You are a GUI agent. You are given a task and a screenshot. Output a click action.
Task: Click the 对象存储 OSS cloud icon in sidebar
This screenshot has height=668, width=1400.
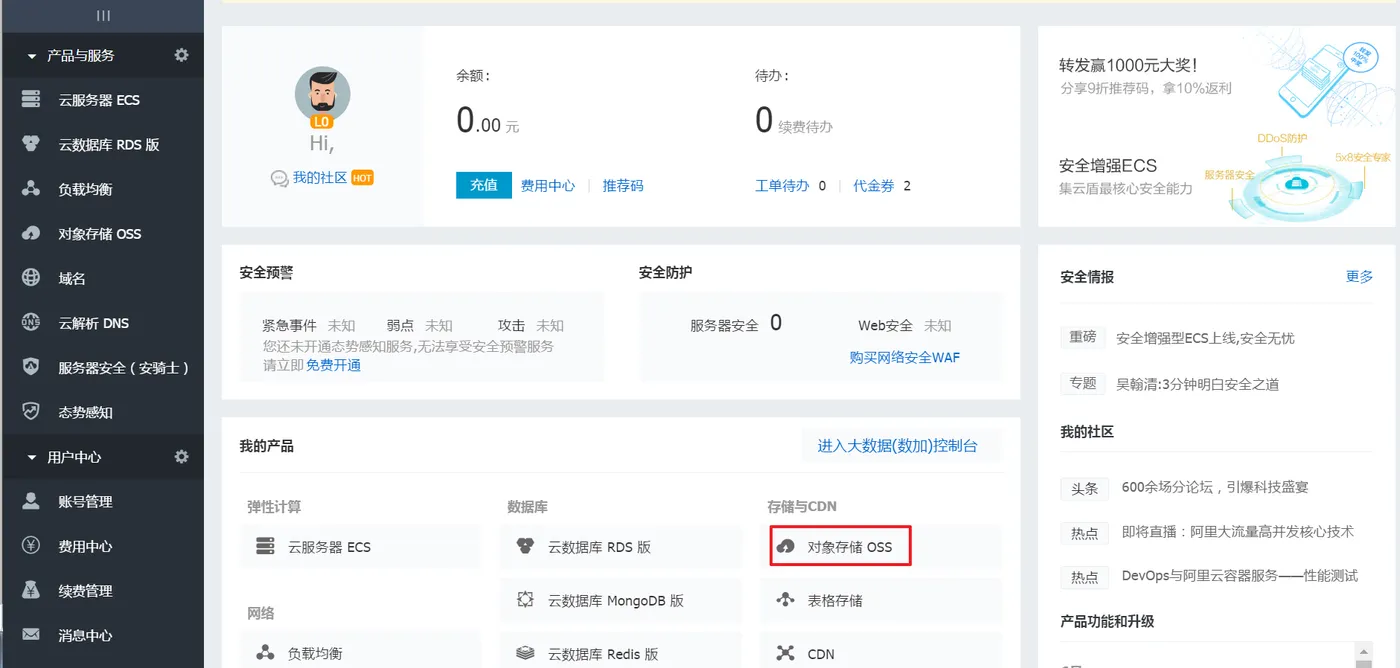31,234
